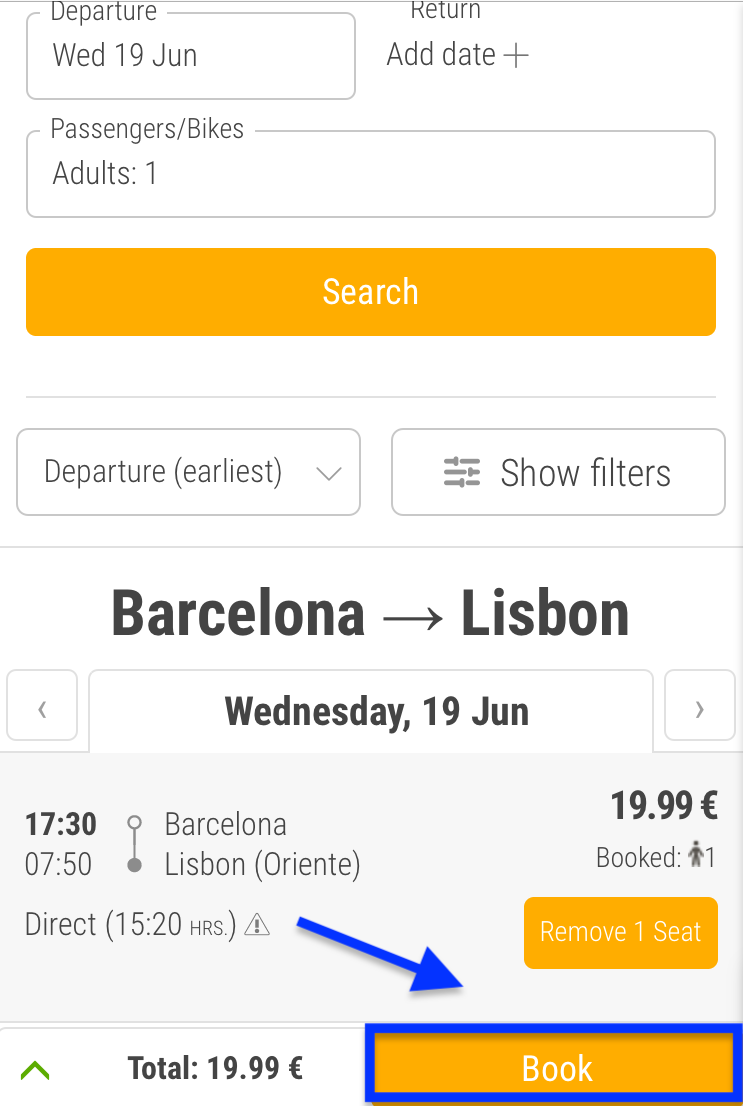Viewport: 743px width, 1106px height.
Task: Go to the next day arrow
Action: [x=699, y=705]
